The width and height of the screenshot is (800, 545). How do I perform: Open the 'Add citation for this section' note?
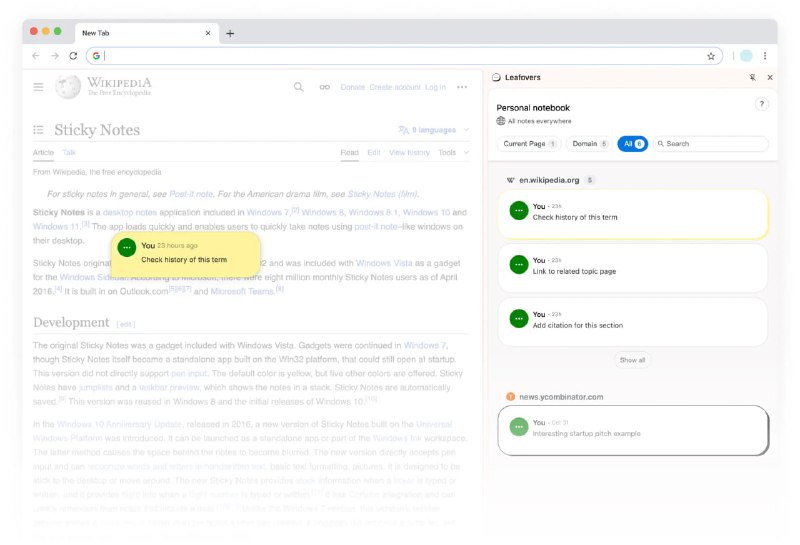633,321
